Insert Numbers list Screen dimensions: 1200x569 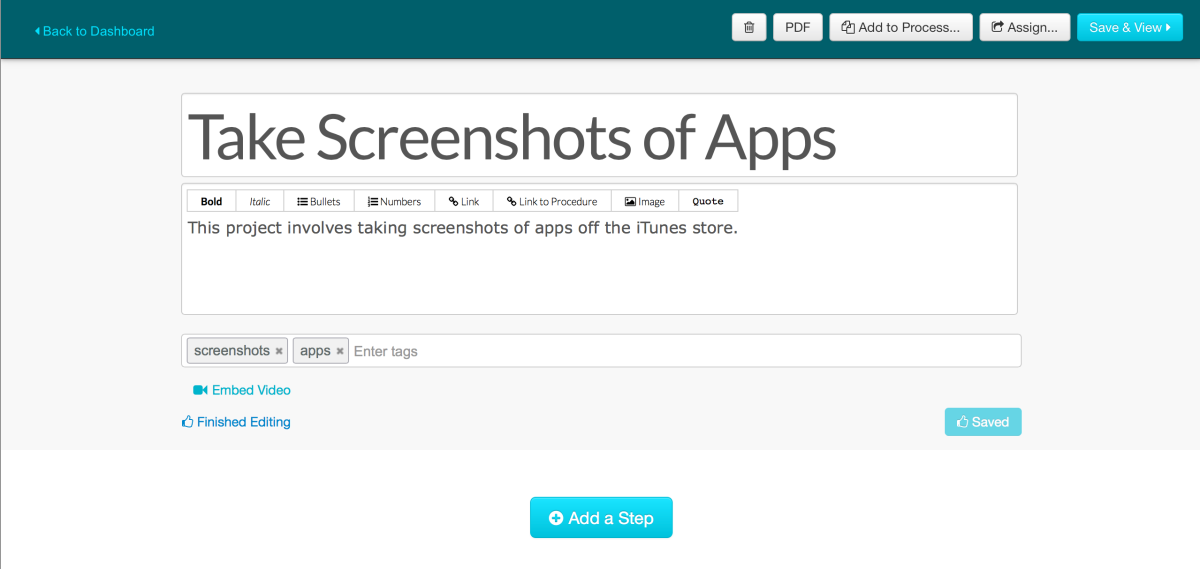click(394, 201)
